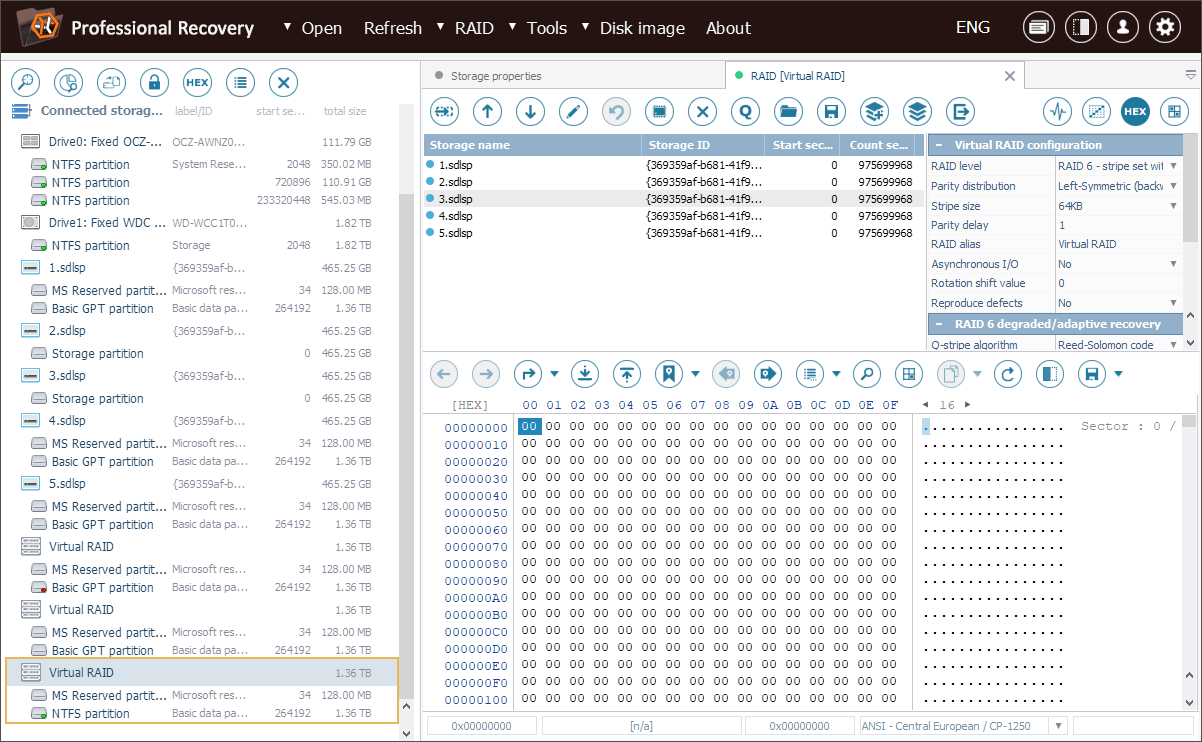Open the RAID level dropdown
Image resolution: width=1202 pixels, height=742 pixels.
tap(1173, 166)
